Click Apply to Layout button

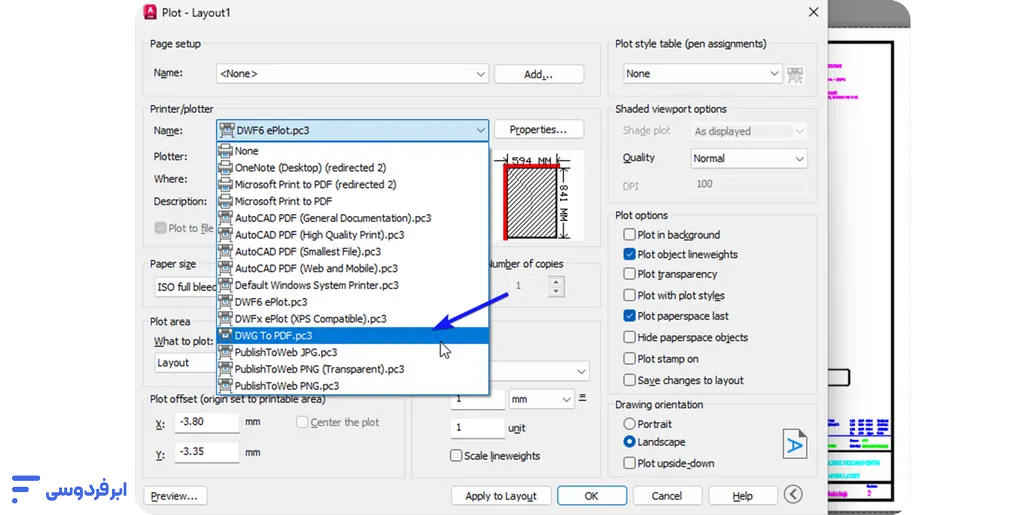[501, 496]
